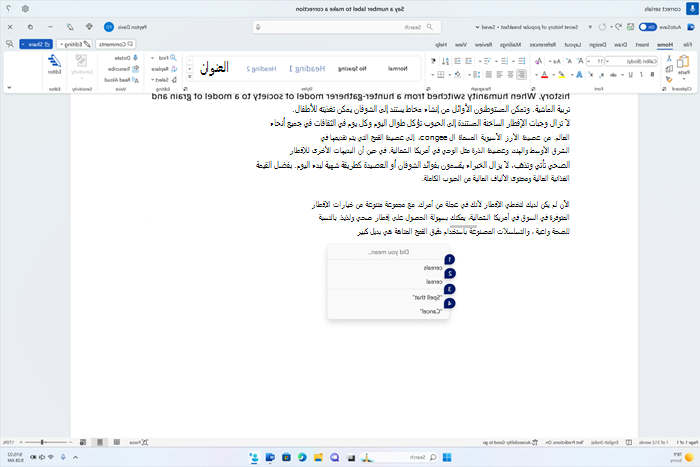This screenshot has width=700, height=467.
Task: Click the Clear All Formatting icon
Action: coord(538,61)
